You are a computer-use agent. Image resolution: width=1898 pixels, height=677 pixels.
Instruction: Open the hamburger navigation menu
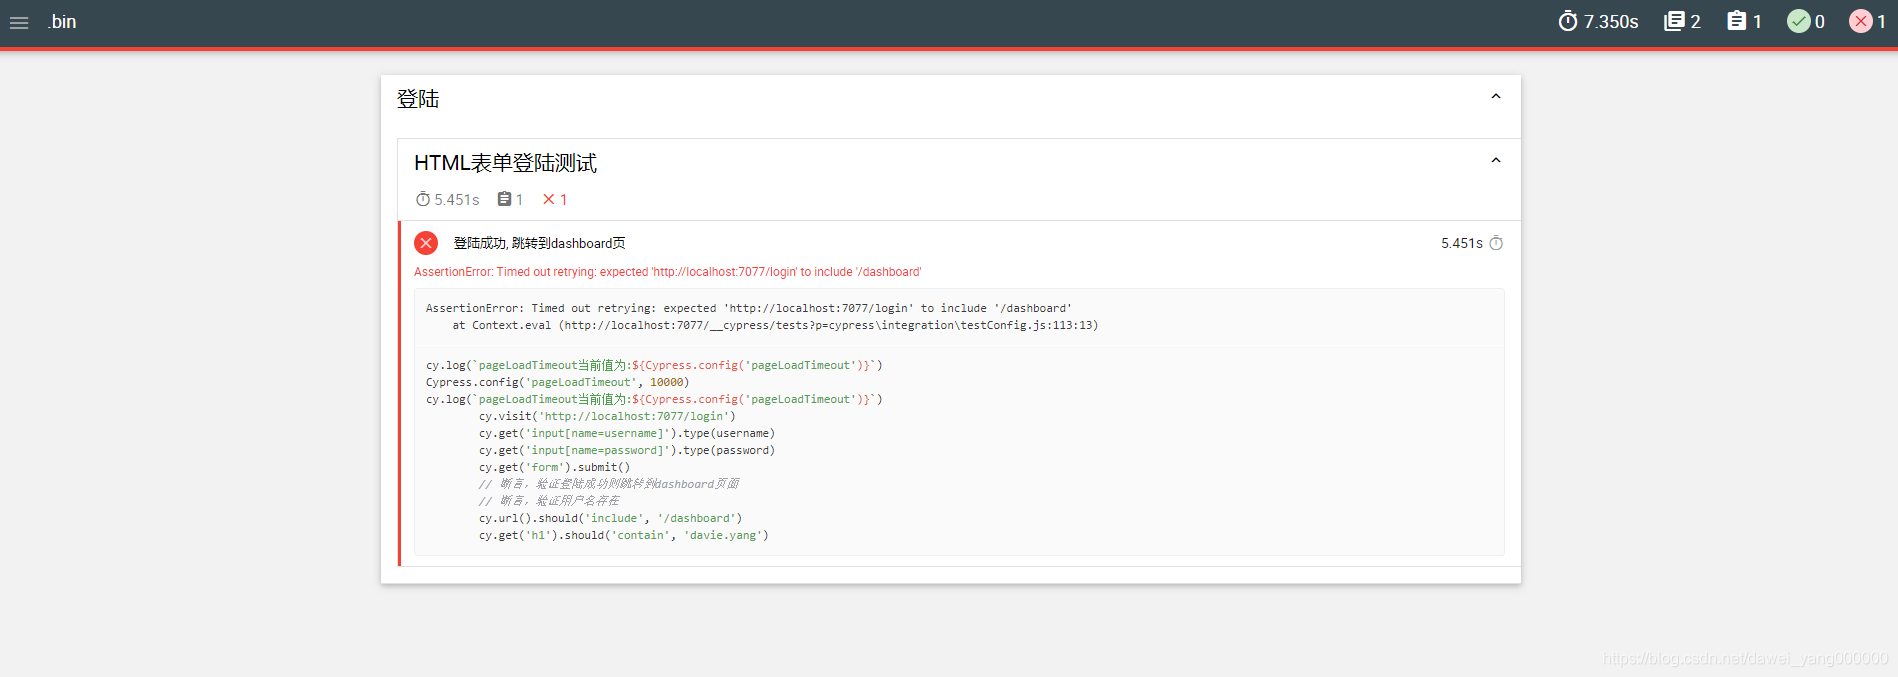[x=19, y=22]
